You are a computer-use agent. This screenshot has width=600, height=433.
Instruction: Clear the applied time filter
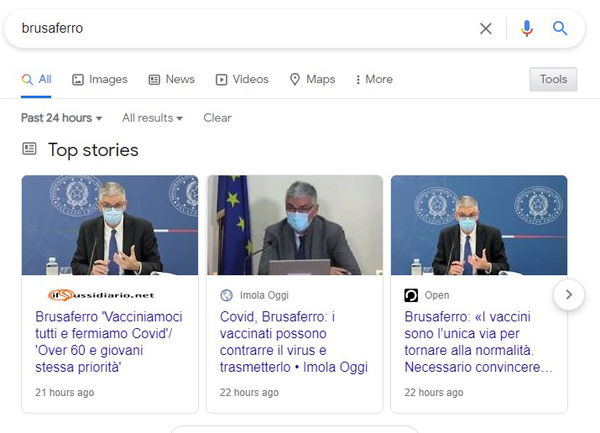coord(217,118)
